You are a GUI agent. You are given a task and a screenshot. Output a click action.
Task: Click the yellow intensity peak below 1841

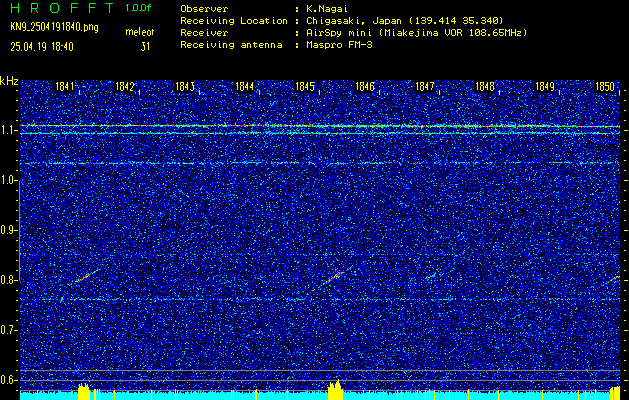[x=84, y=391]
